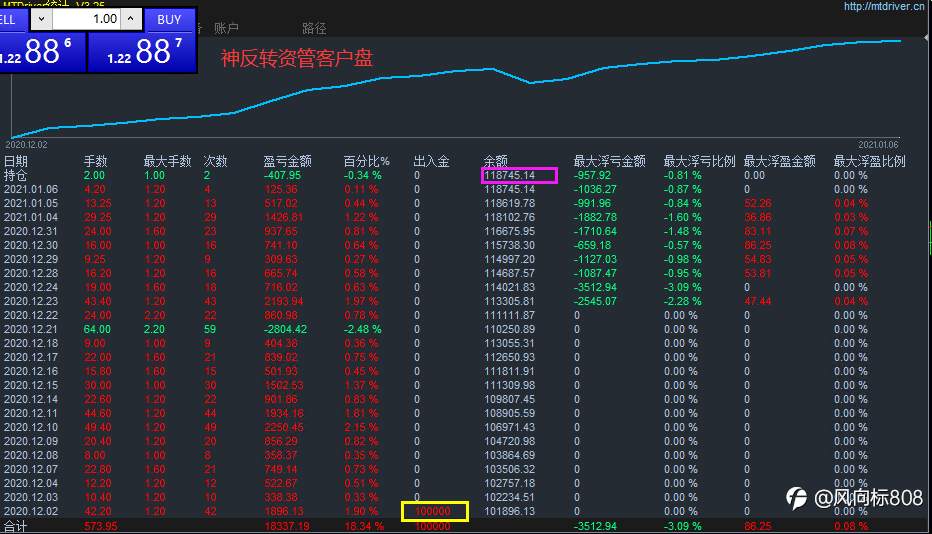Select the 2020.12.09 date row
Image resolution: width=932 pixels, height=534 pixels.
pyautogui.click(x=31, y=441)
